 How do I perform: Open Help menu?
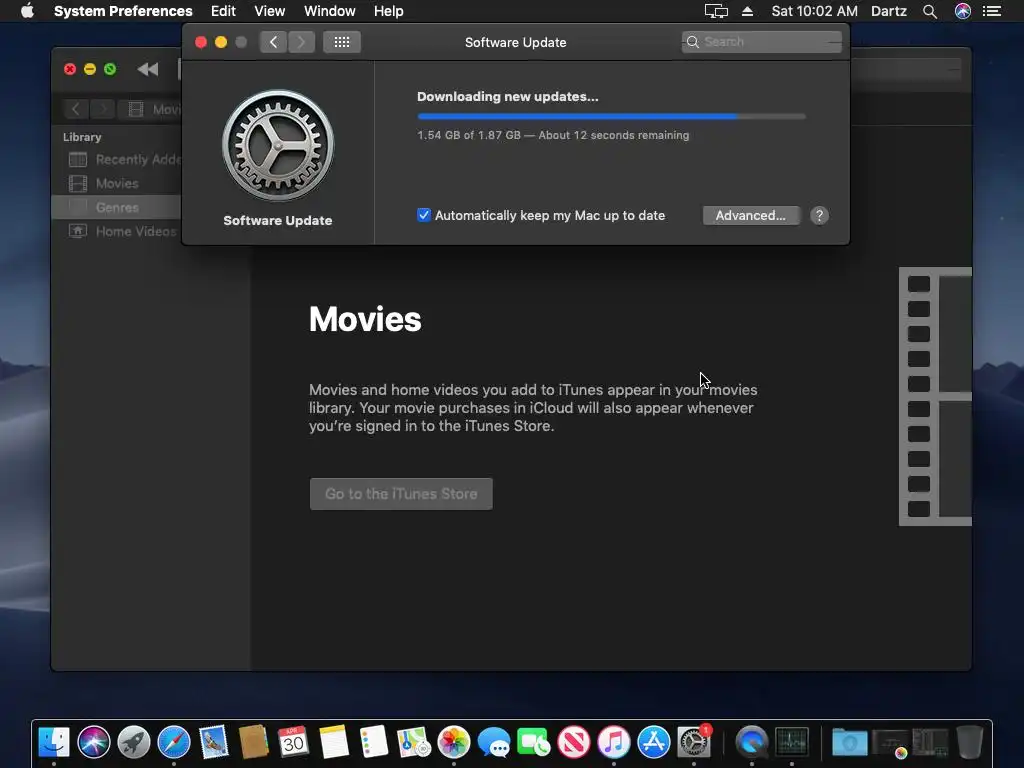[389, 11]
